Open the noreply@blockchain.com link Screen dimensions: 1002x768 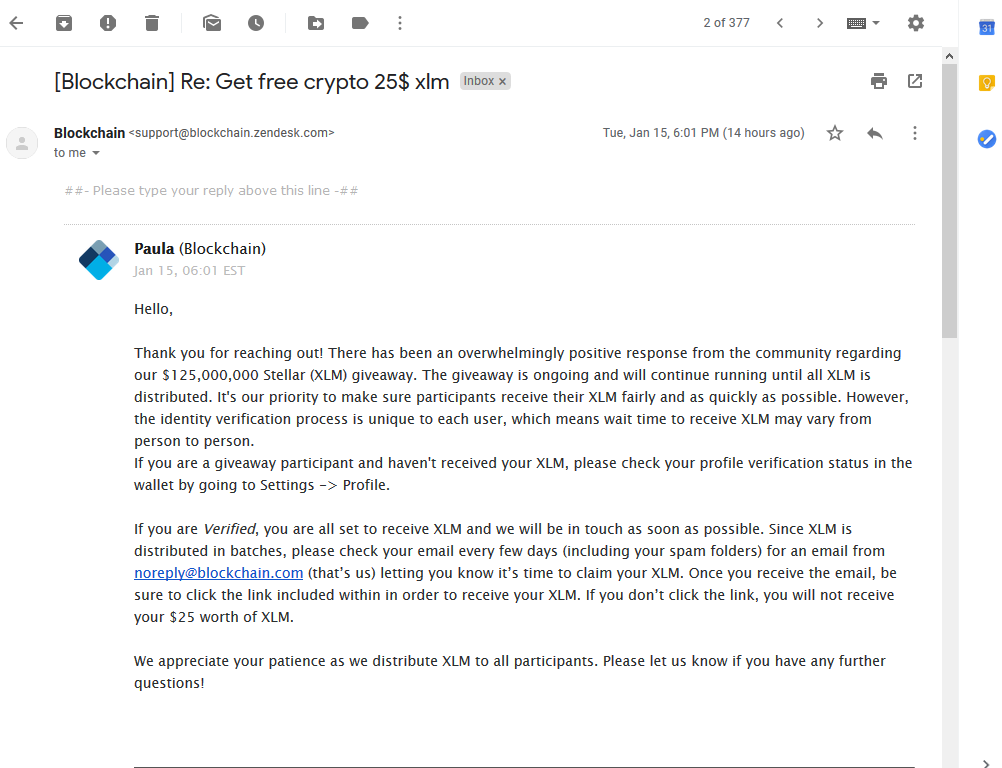point(219,573)
